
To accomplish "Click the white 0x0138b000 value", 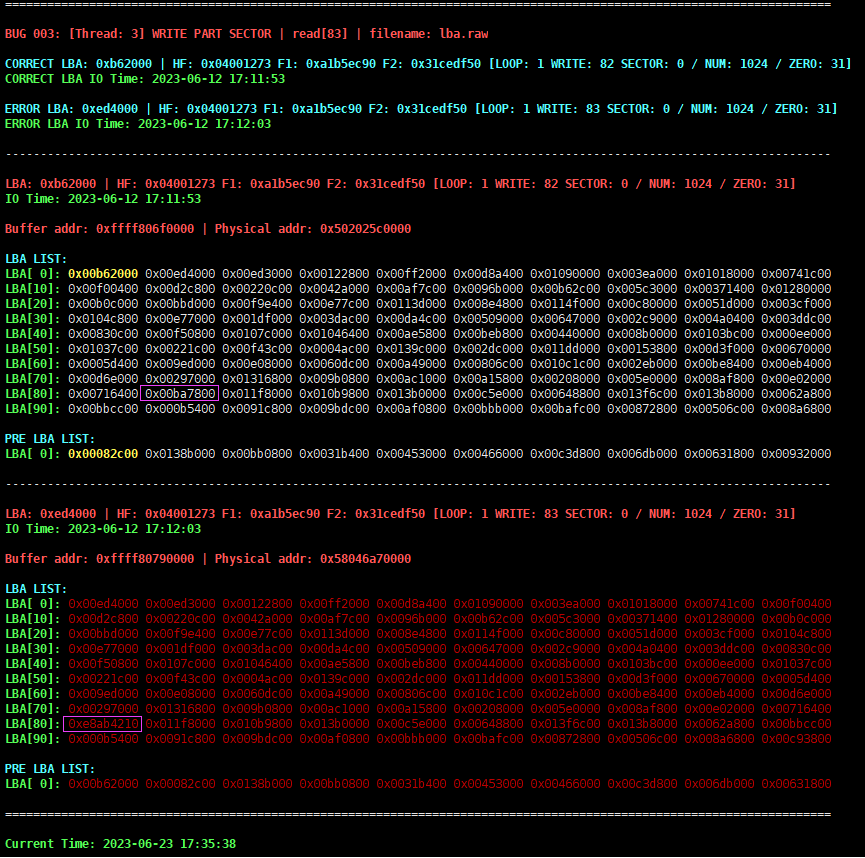I will pyautogui.click(x=180, y=454).
